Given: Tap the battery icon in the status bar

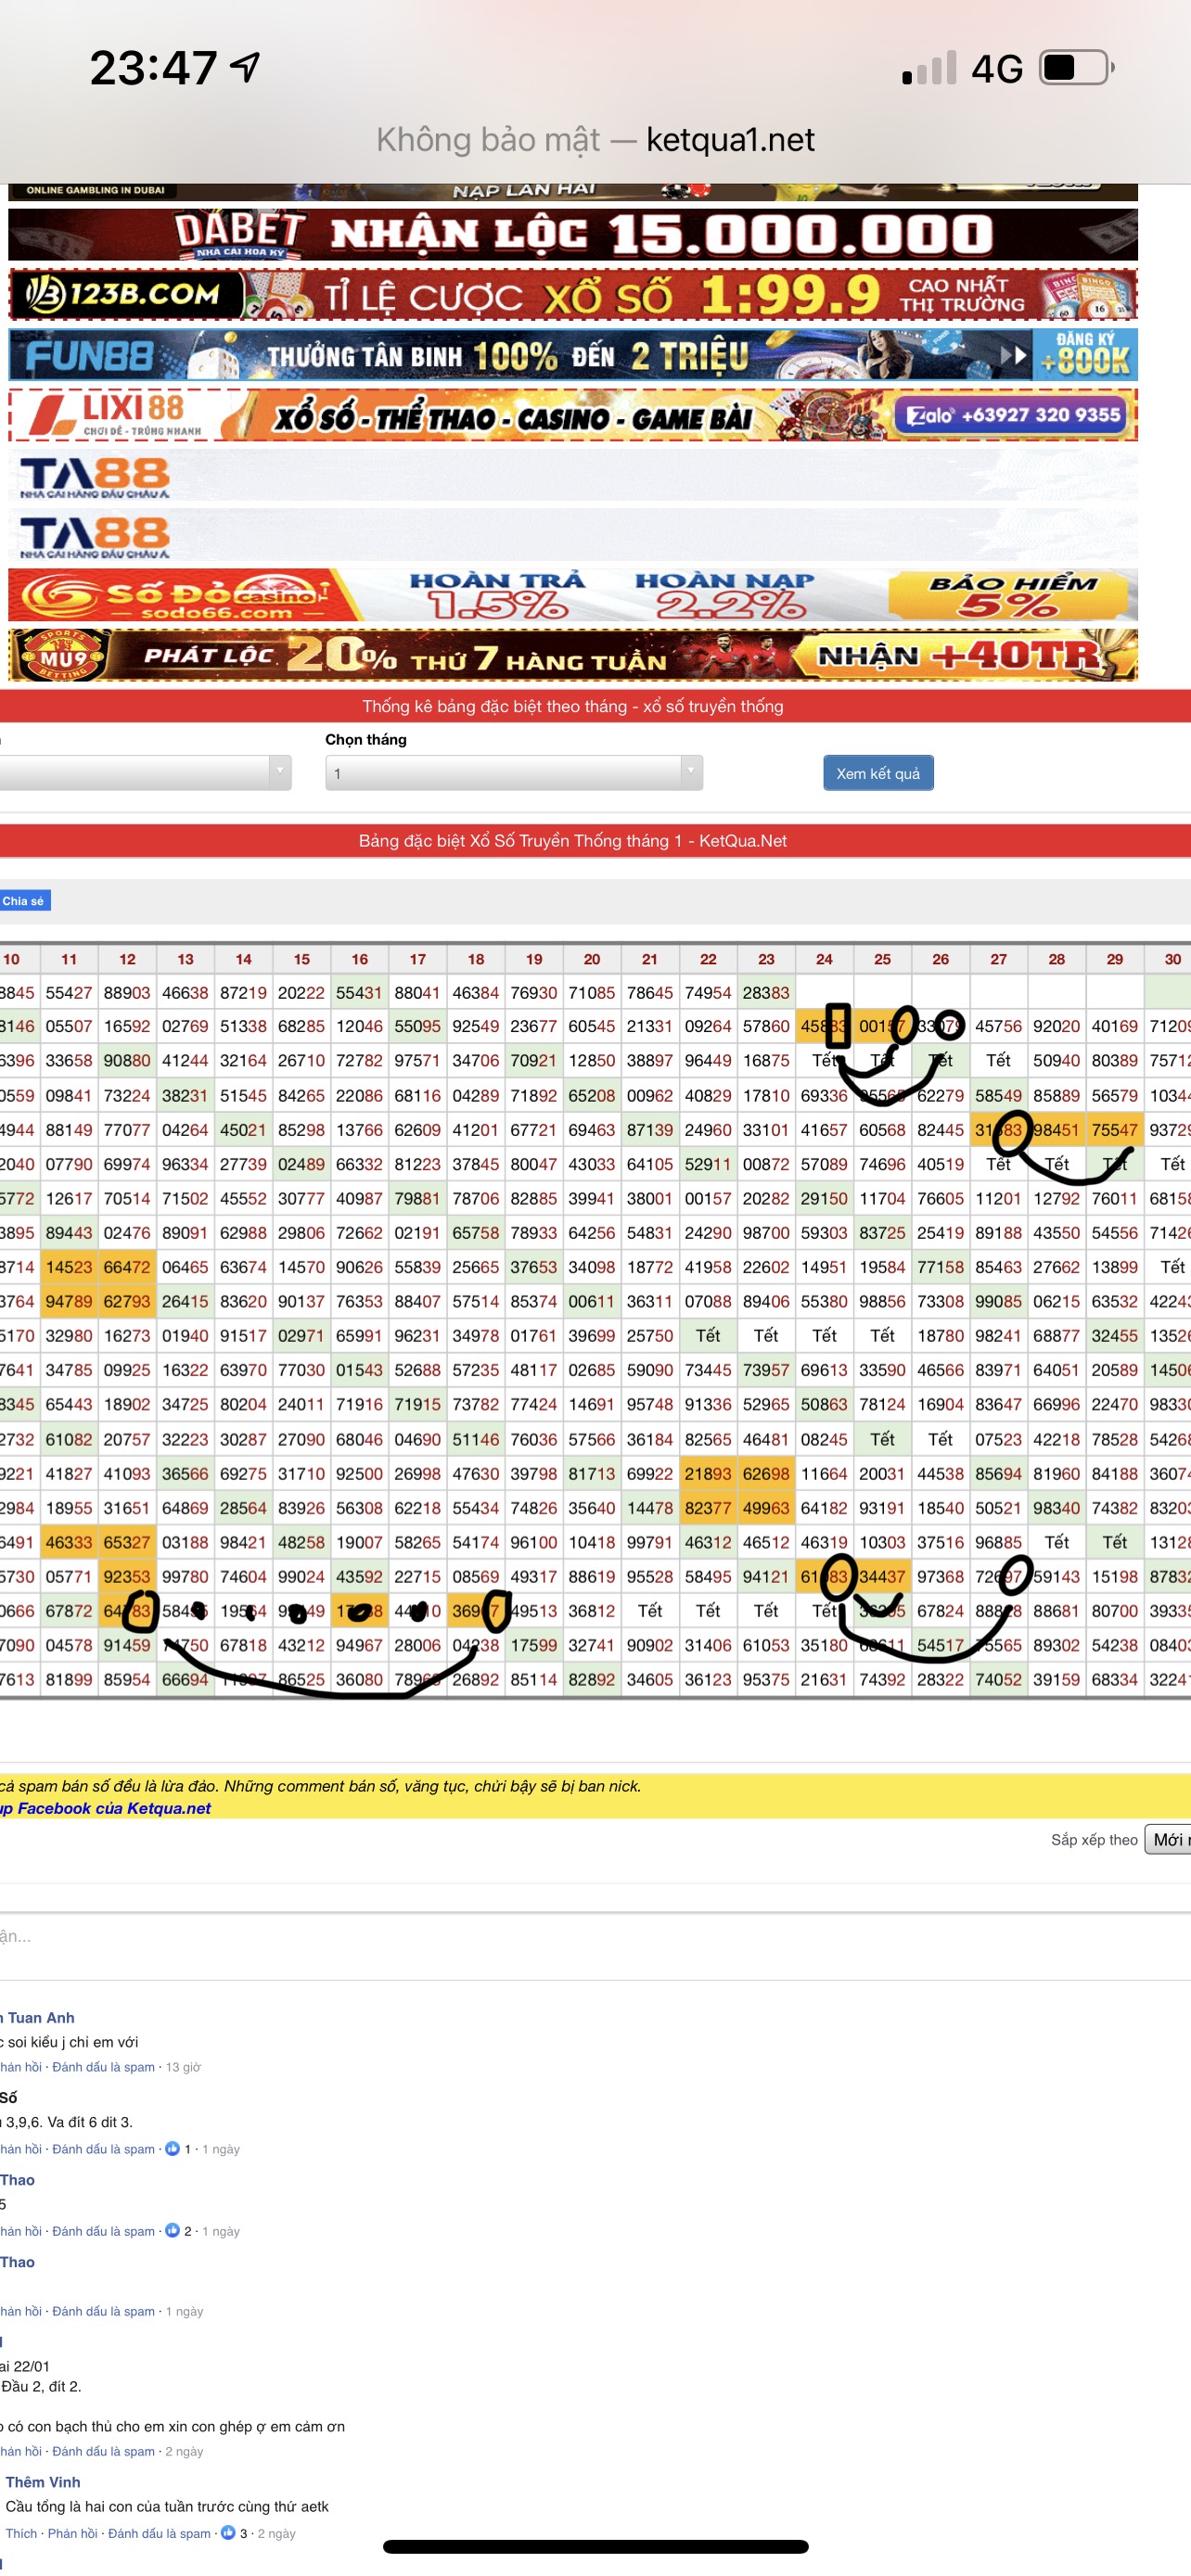Looking at the screenshot, I should [x=1076, y=68].
